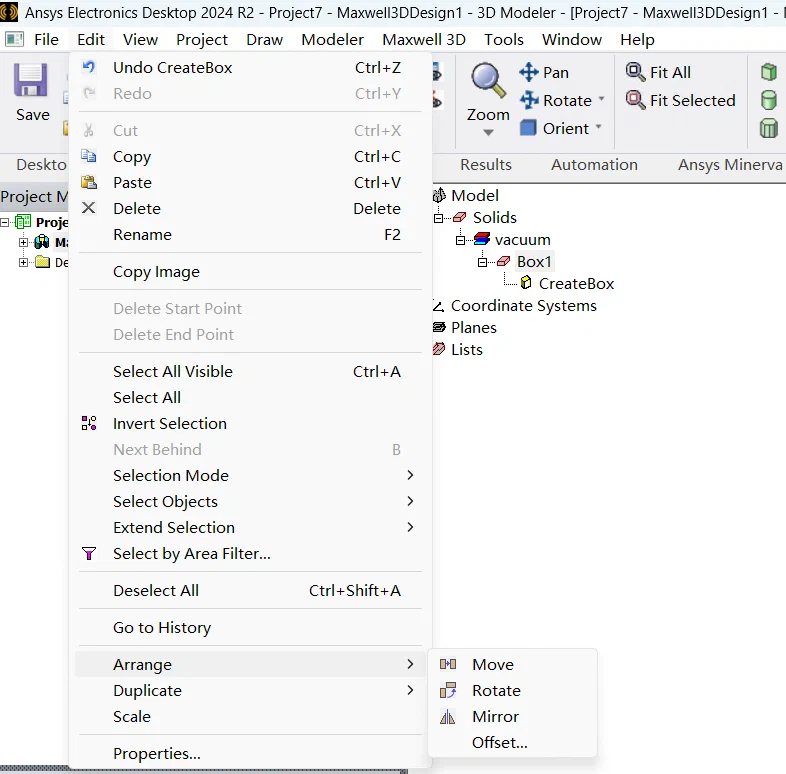The width and height of the screenshot is (786, 774).
Task: Click the Pan arrows icon
Action: click(x=528, y=72)
